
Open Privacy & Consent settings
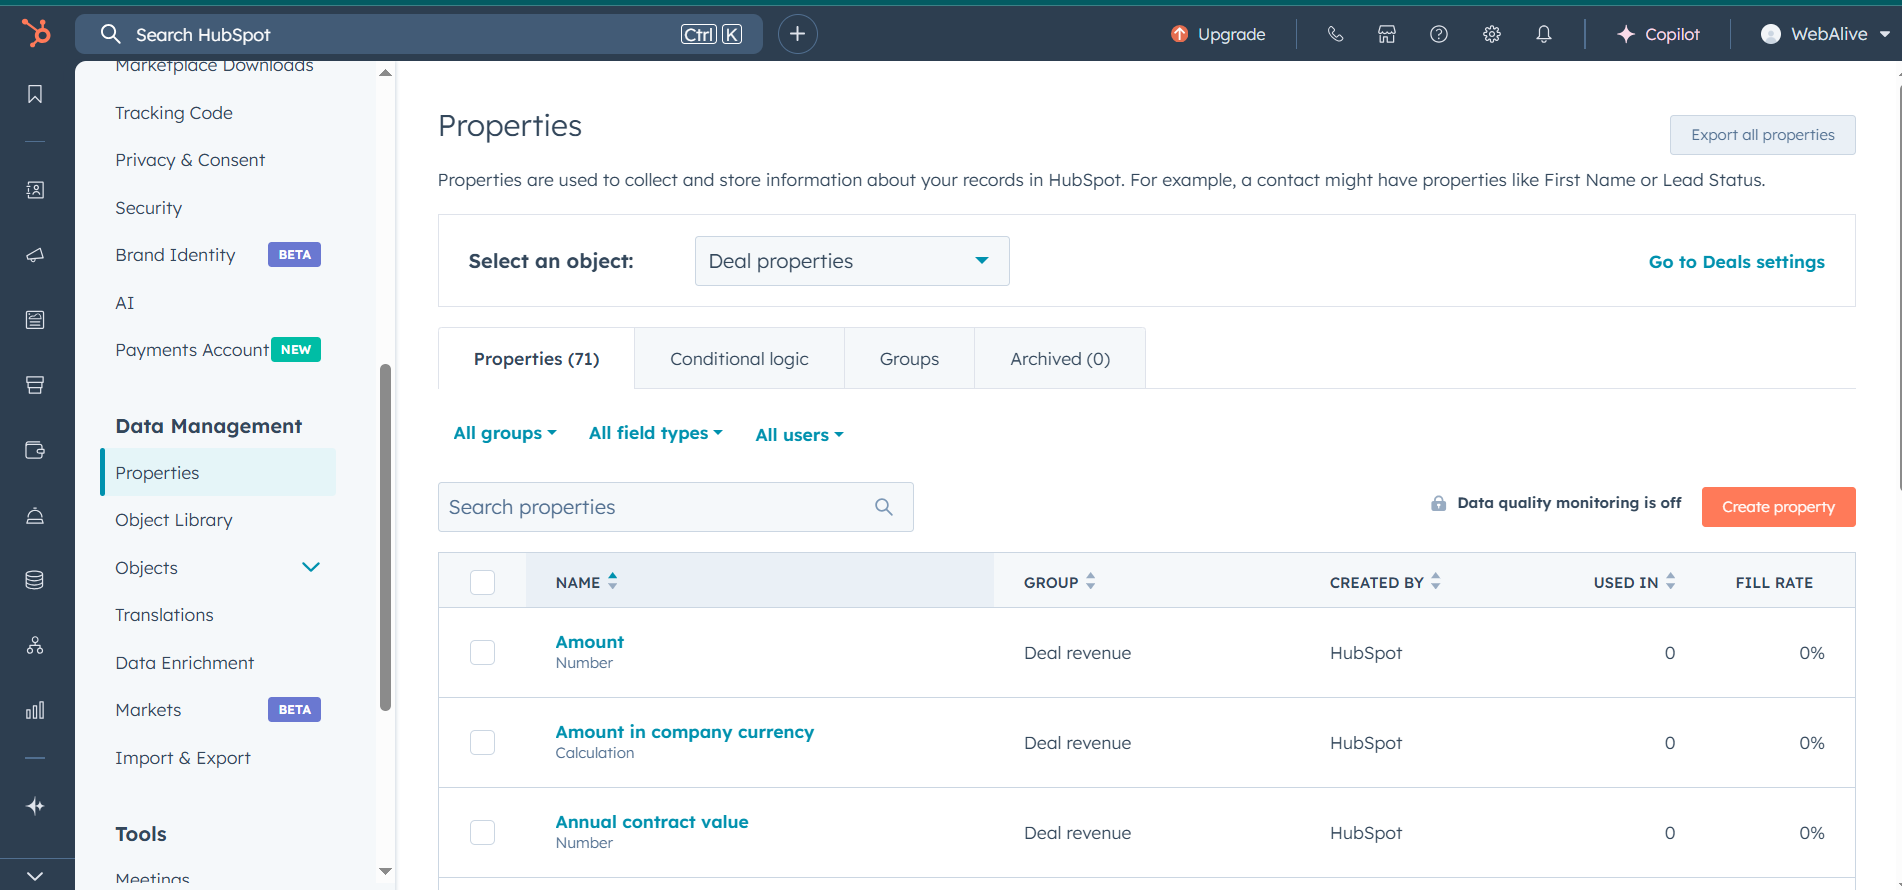click(190, 160)
